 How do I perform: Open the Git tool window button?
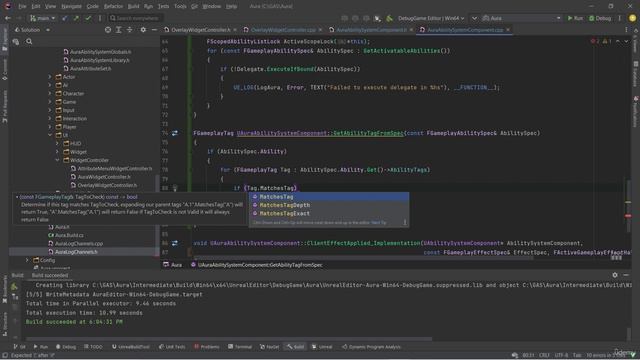19,347
